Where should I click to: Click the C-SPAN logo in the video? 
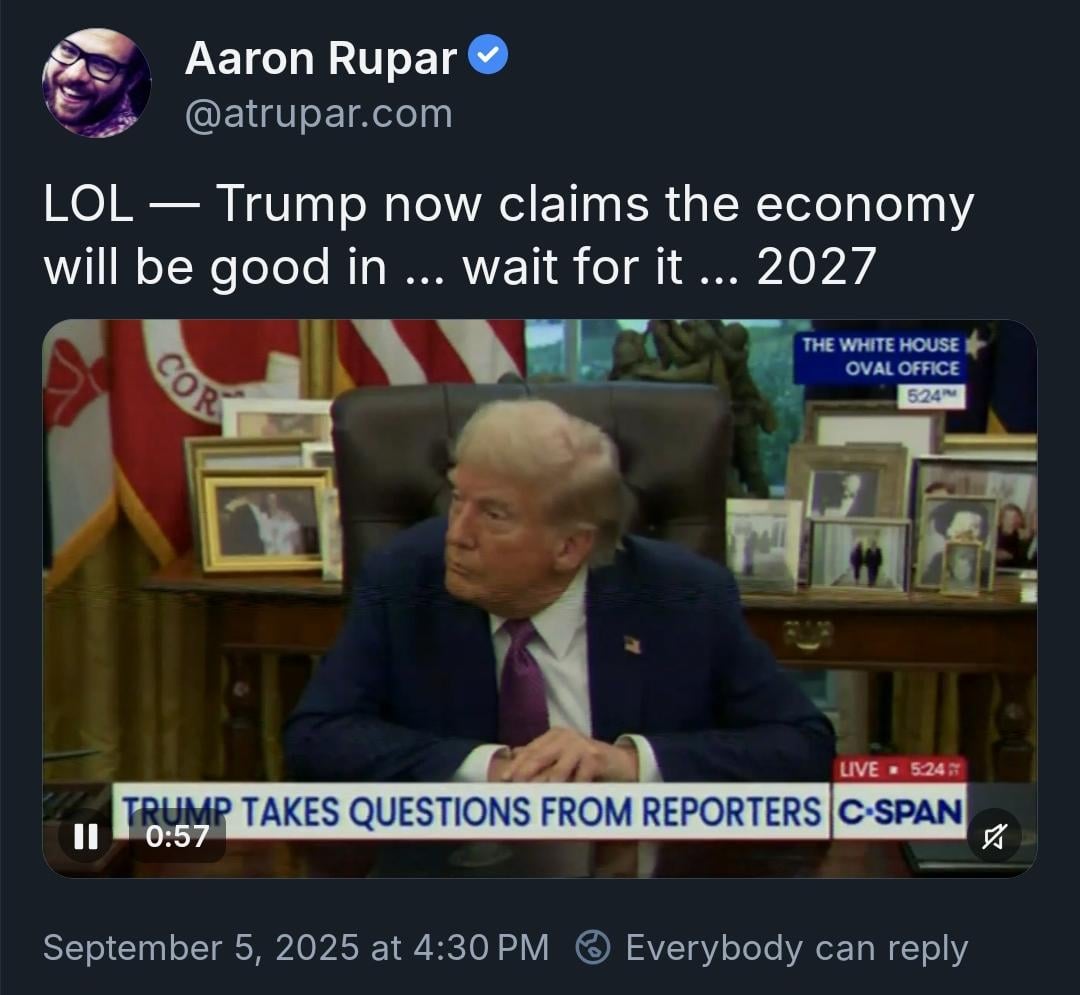[900, 811]
